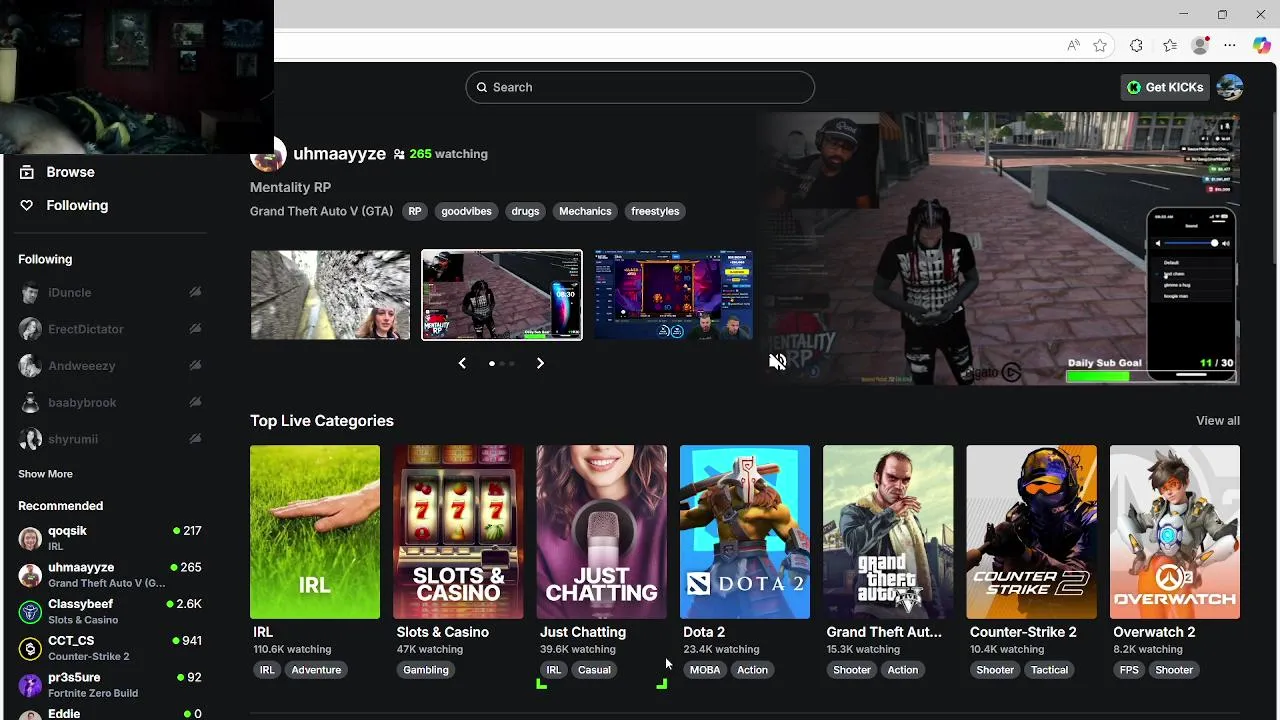Select the drugs stream tag
Image resolution: width=1280 pixels, height=720 pixels.
(525, 211)
